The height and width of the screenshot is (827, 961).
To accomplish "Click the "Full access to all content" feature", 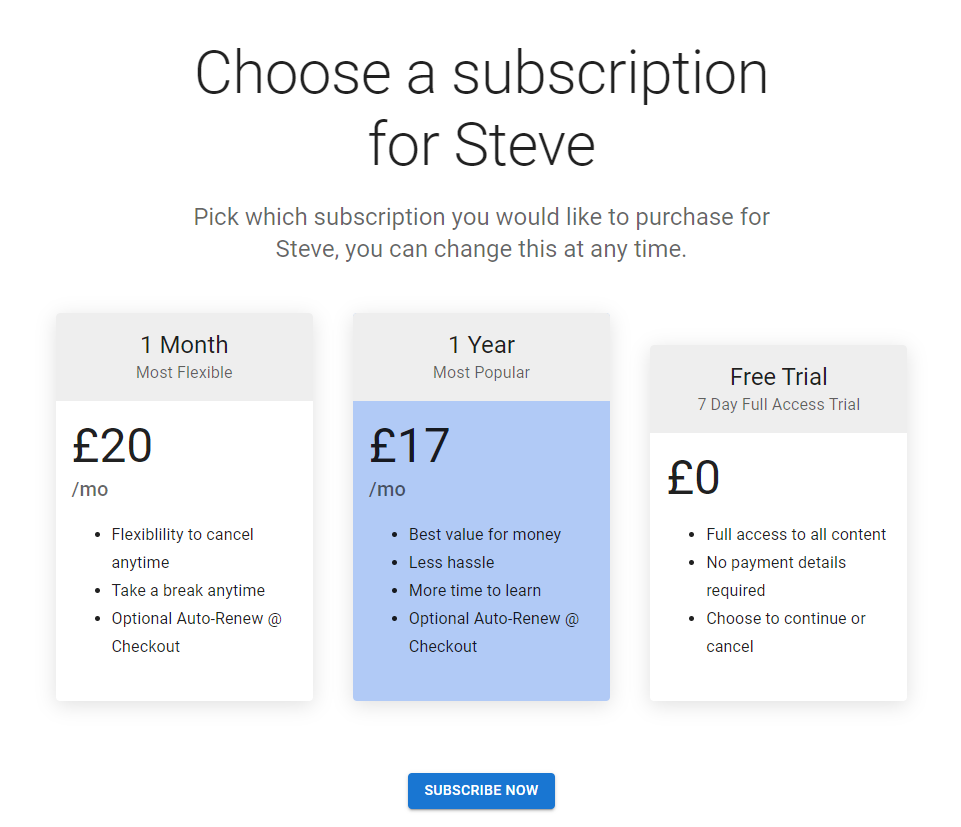I will pyautogui.click(x=796, y=534).
